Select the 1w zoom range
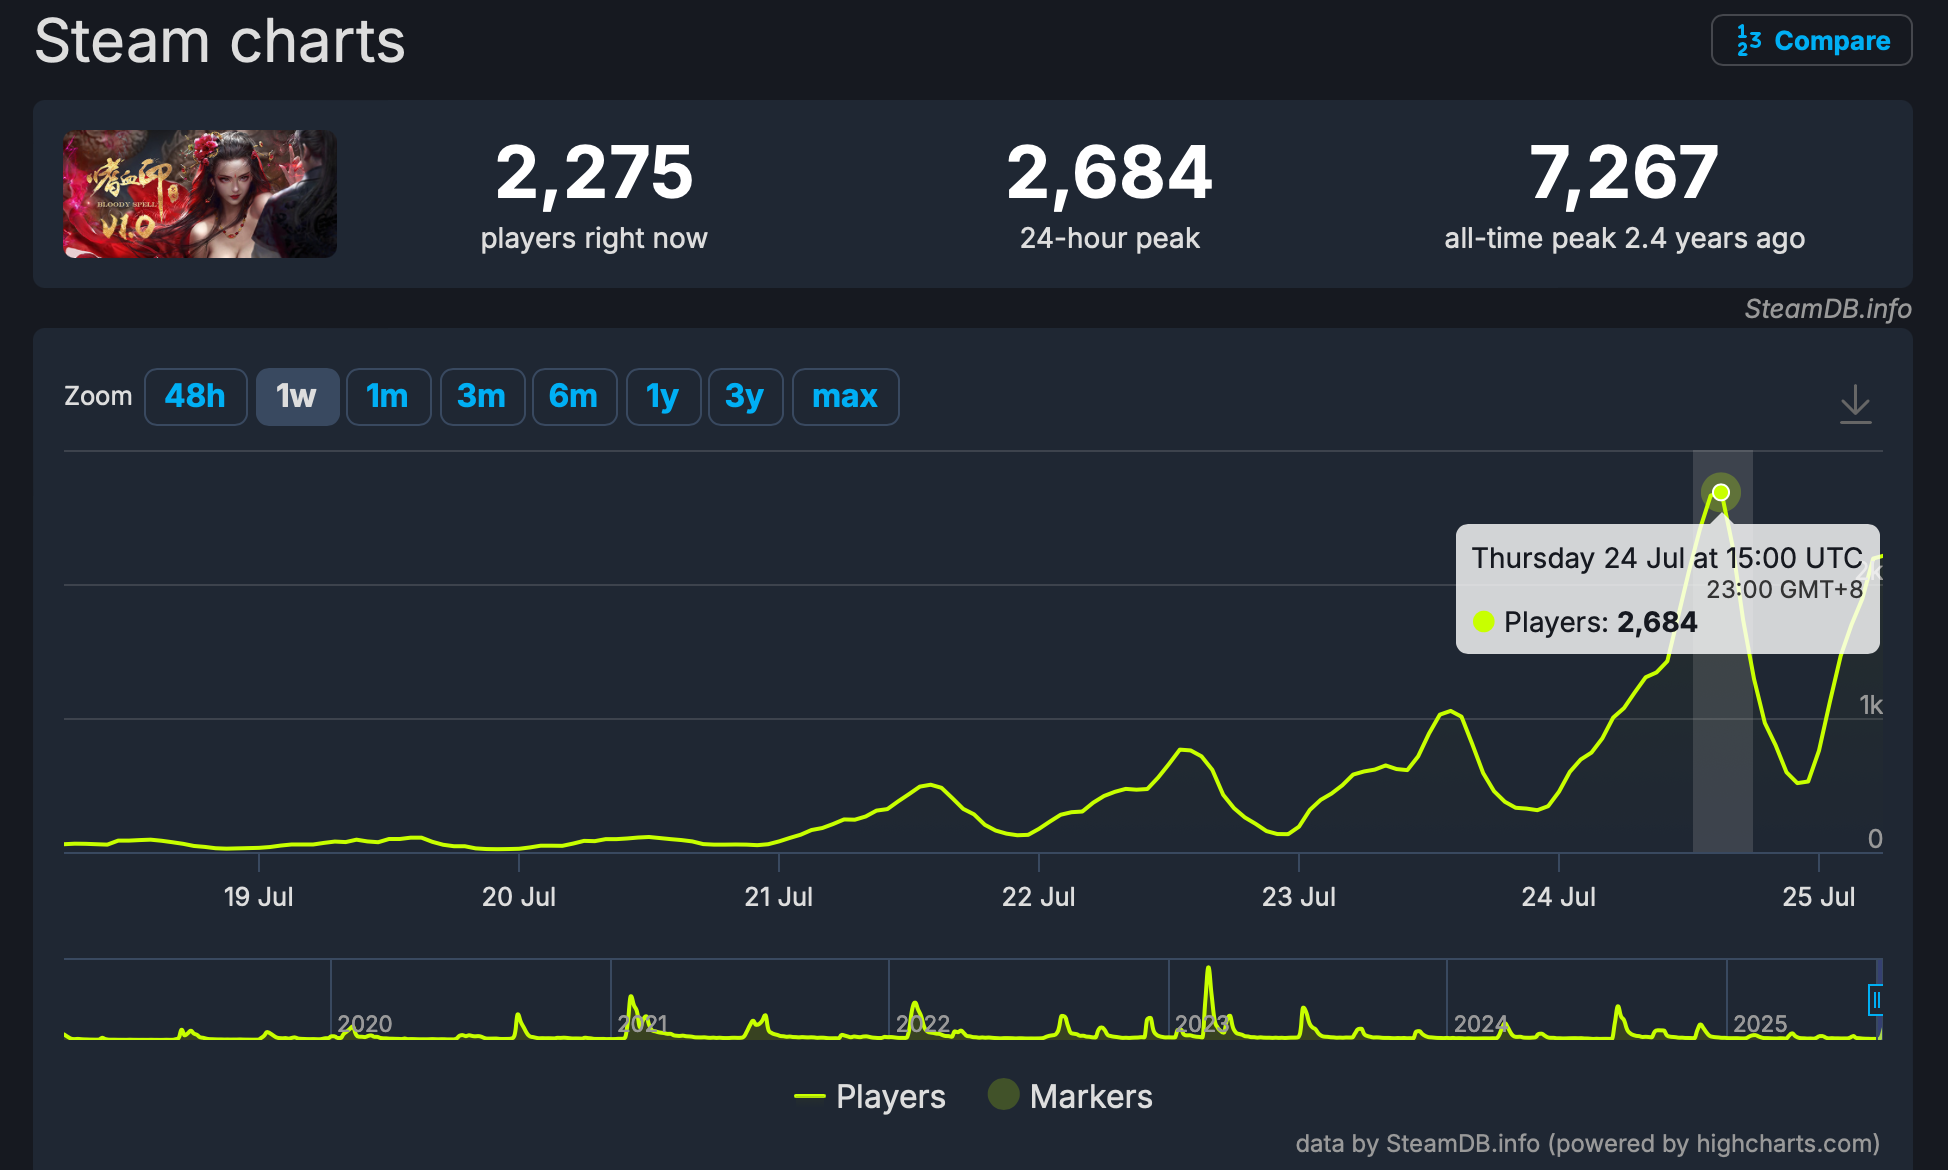Viewport: 1948px width, 1170px height. (x=297, y=396)
